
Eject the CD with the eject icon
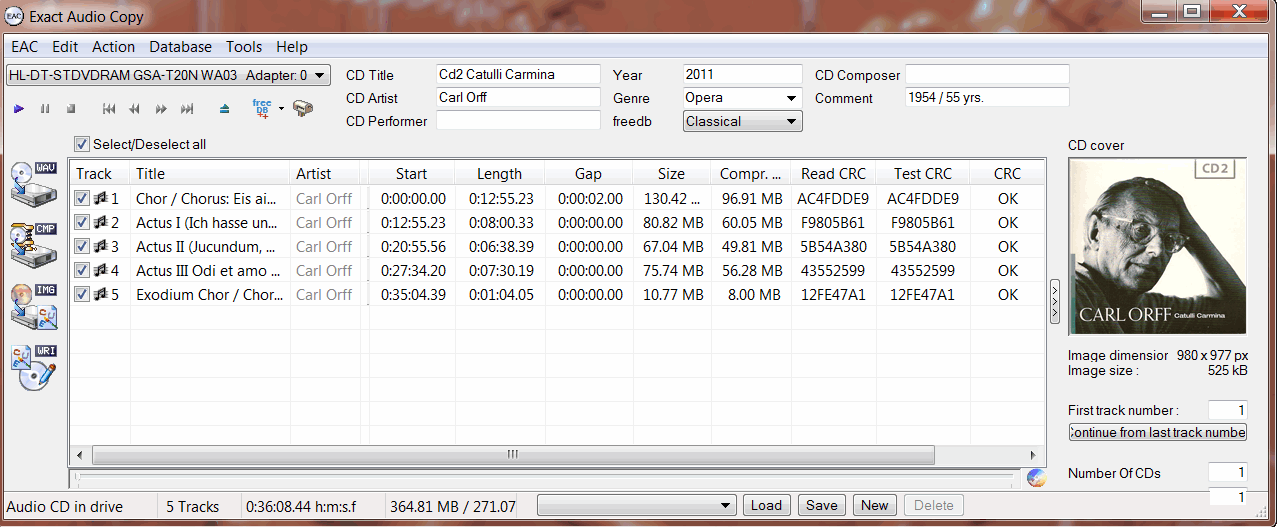[x=225, y=108]
